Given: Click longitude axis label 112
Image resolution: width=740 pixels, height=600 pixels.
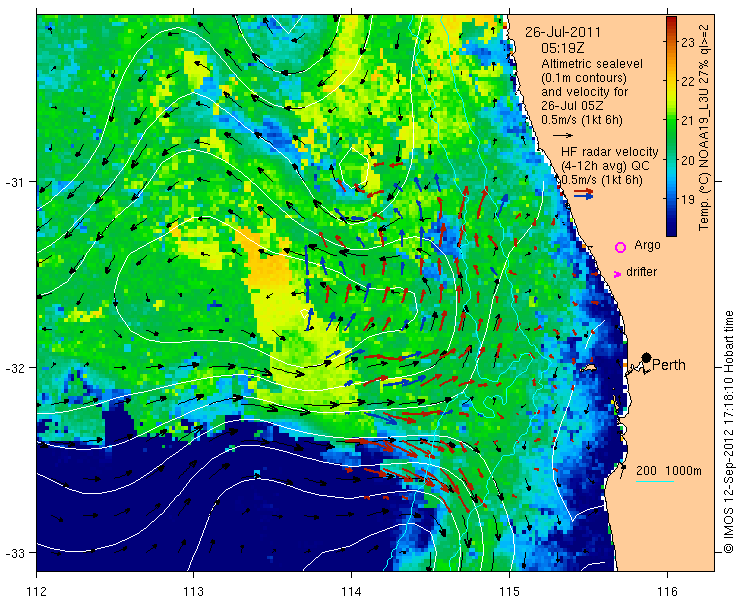Looking at the screenshot, I should point(37,591).
